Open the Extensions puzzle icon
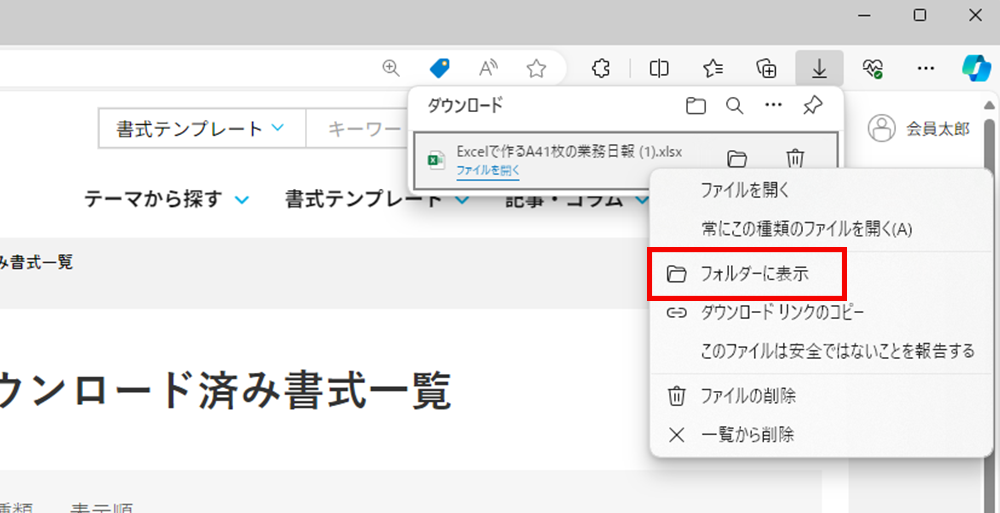 click(601, 68)
